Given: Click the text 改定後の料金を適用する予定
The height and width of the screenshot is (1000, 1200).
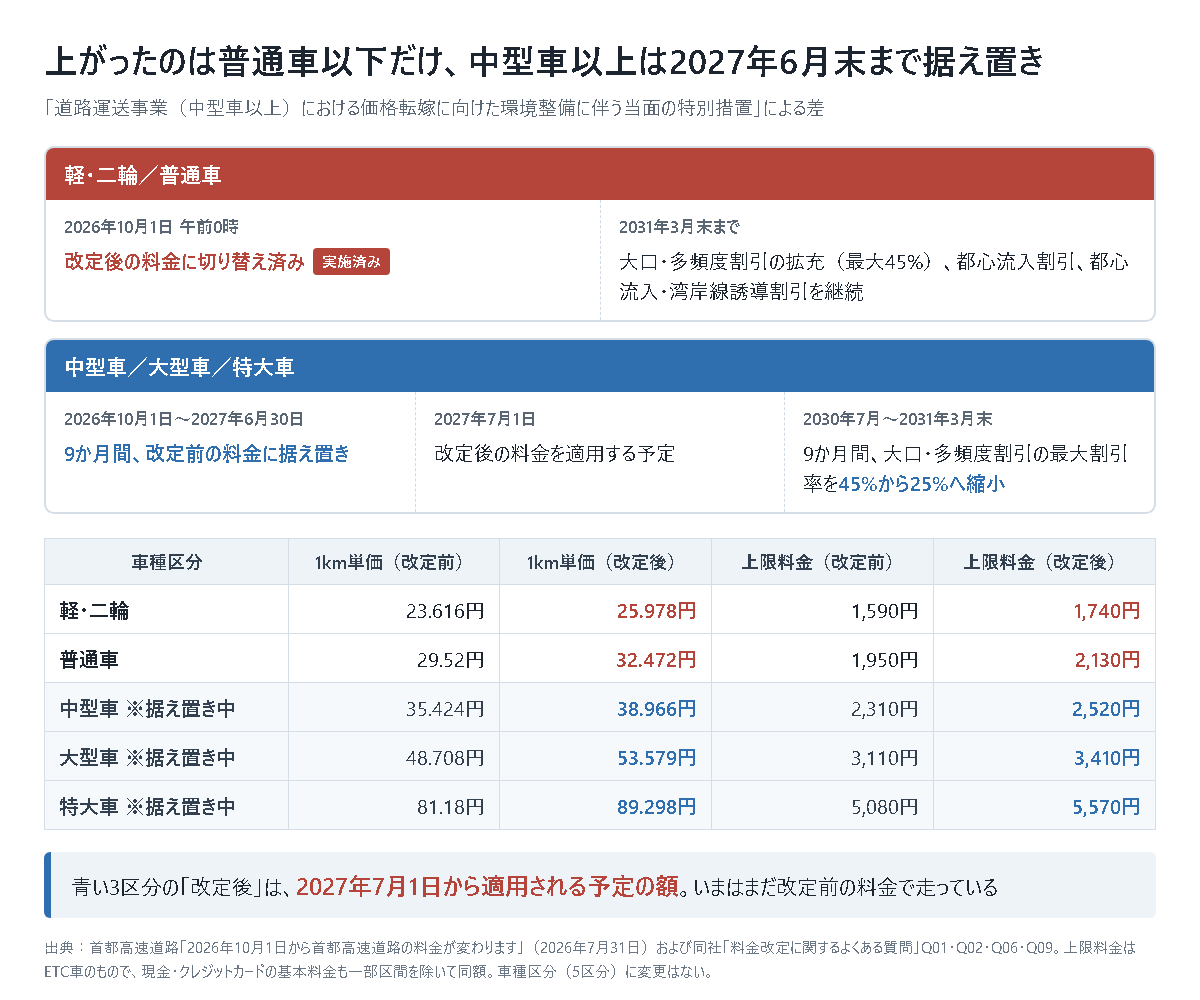Looking at the screenshot, I should click(x=554, y=454).
